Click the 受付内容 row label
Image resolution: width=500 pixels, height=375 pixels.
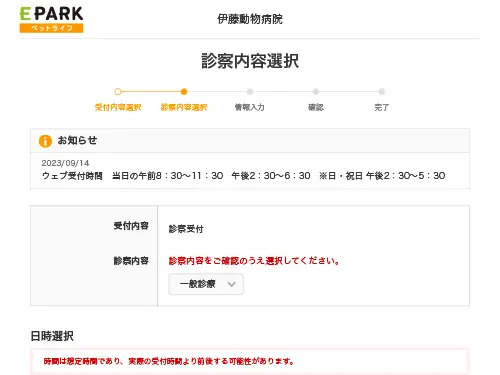click(131, 226)
